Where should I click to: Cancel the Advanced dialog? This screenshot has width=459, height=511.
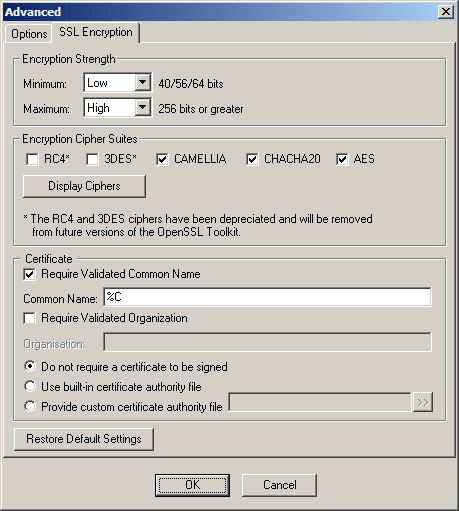click(x=279, y=485)
